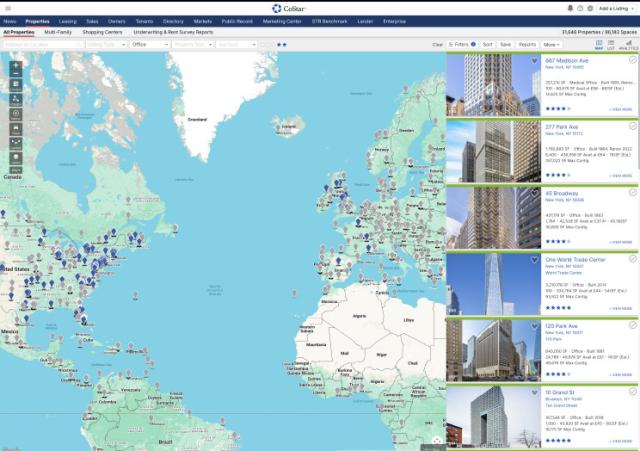Click View More on 45 Broadway card
This screenshot has width=640, height=451.
coord(620,242)
